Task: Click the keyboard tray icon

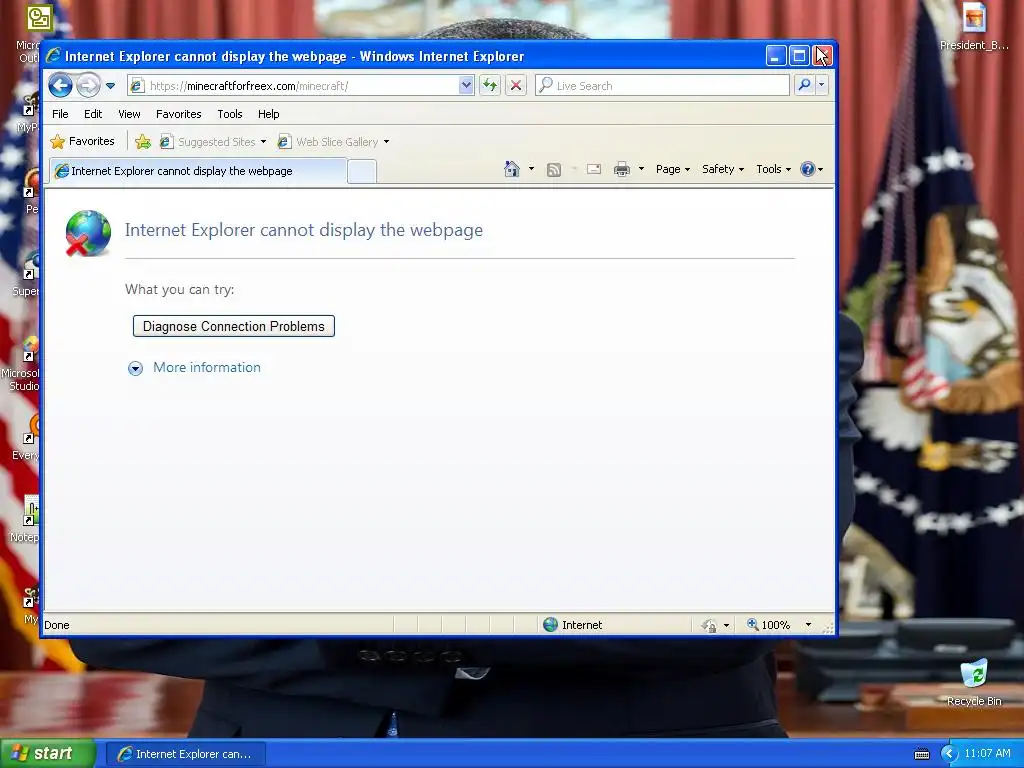Action: pos(921,754)
